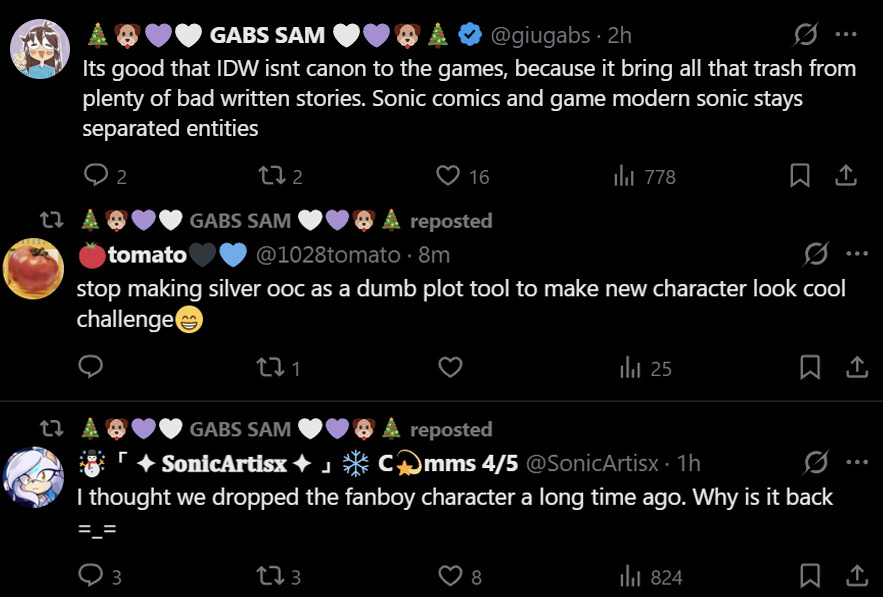
Task: Like tomato's tweet about silver
Action: point(450,367)
